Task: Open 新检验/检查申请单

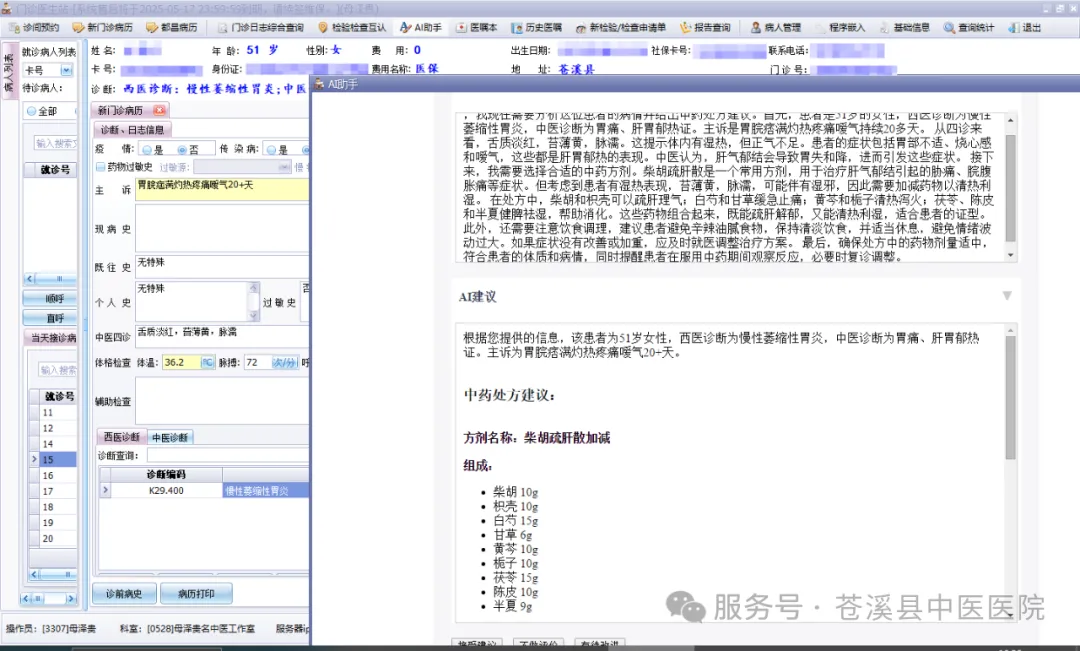Action: [x=621, y=28]
